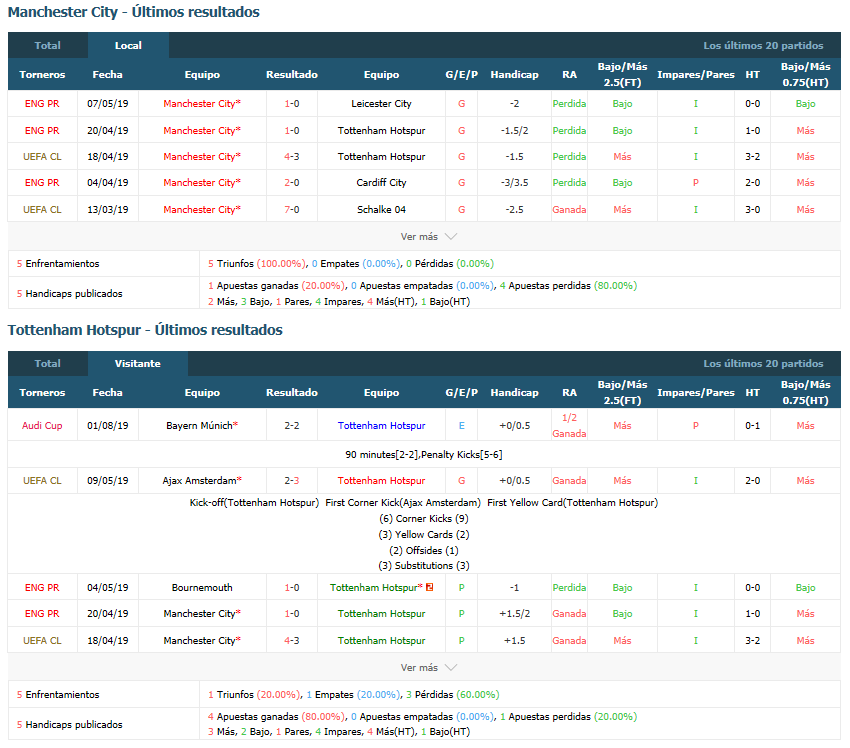Click 'First Yellow Card(Tottenham Hotspur)' text
This screenshot has height=748, width=850.
[572, 503]
